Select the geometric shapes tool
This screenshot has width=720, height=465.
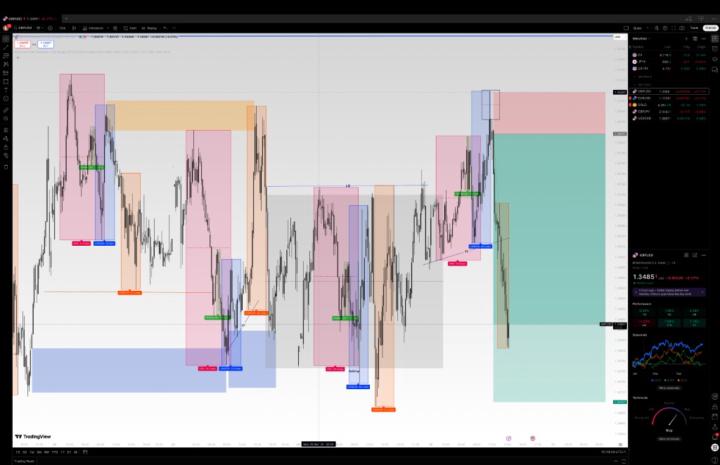(x=6, y=82)
